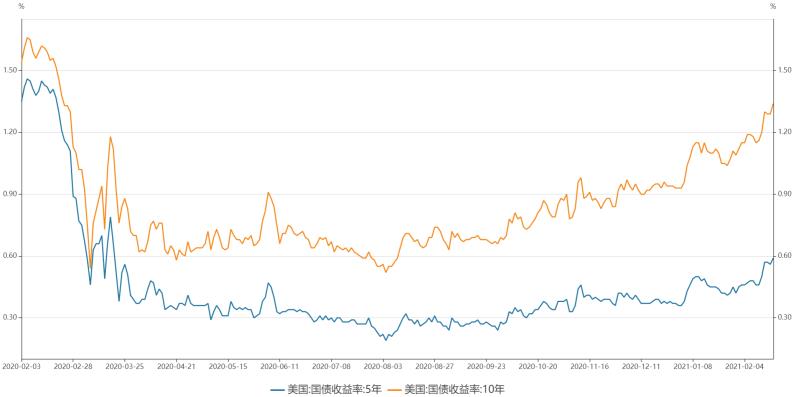Click the 2020-03-25 date axis label
The image size is (796, 397).
124,366
